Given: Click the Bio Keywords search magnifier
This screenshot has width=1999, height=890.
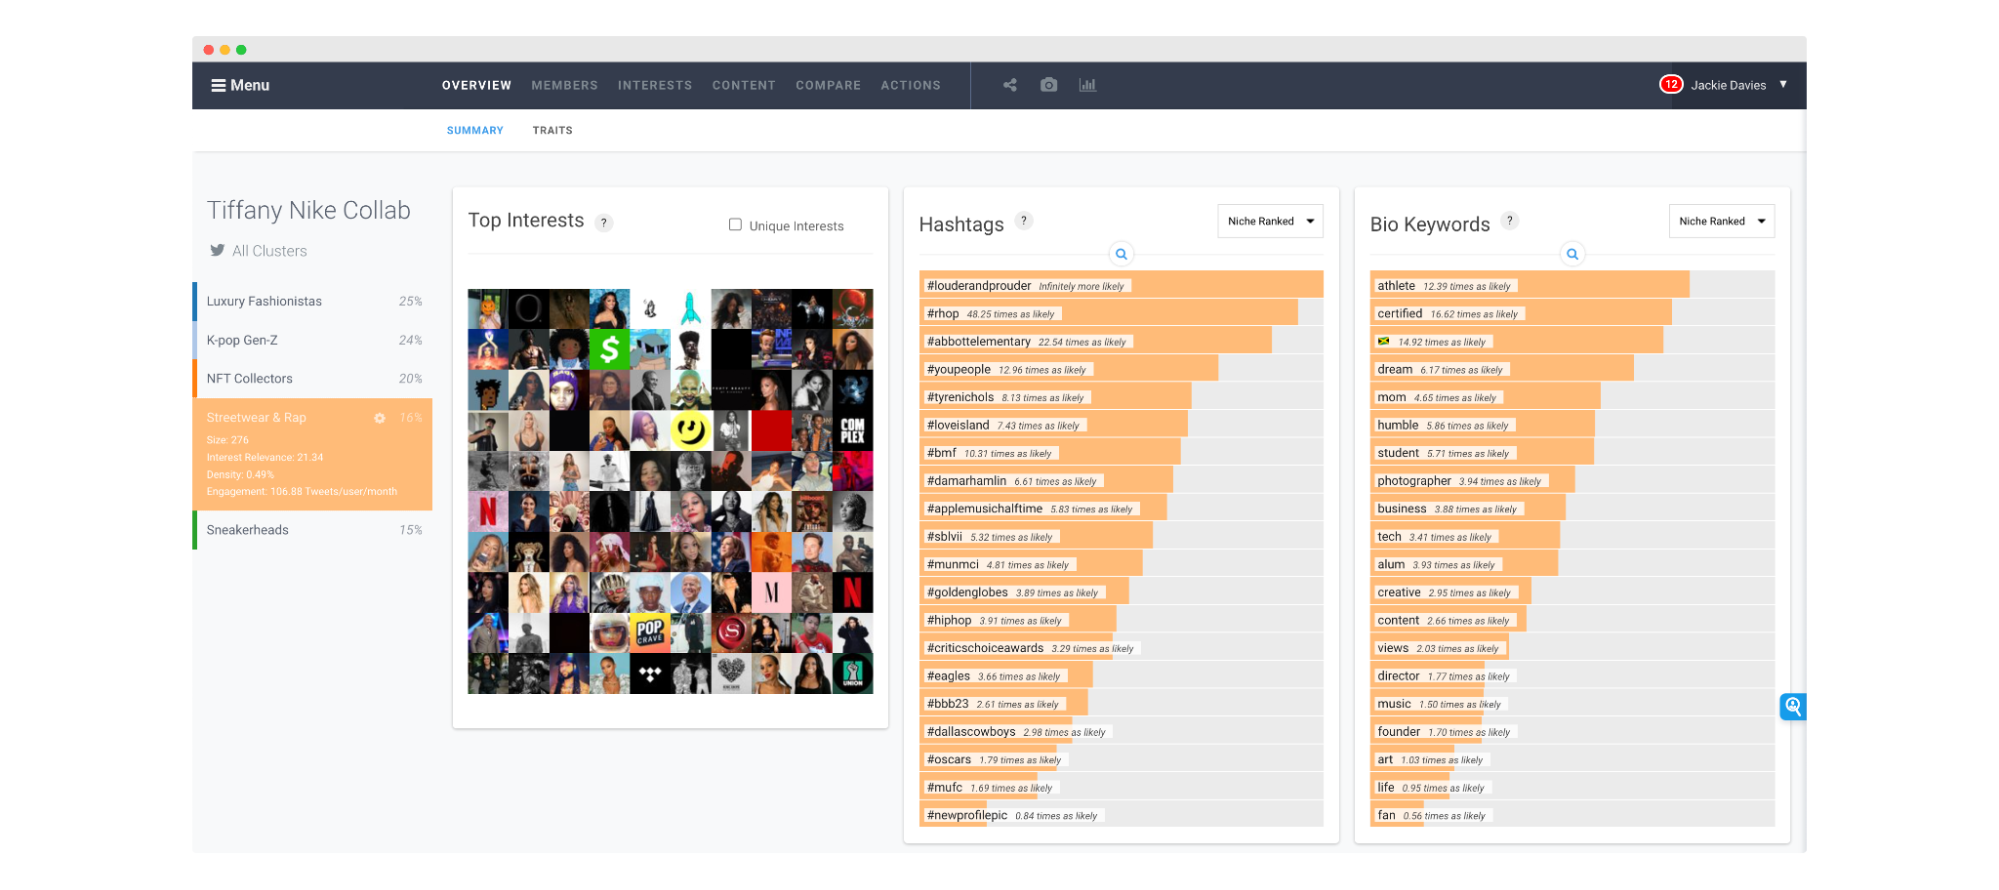Looking at the screenshot, I should pos(1572,254).
